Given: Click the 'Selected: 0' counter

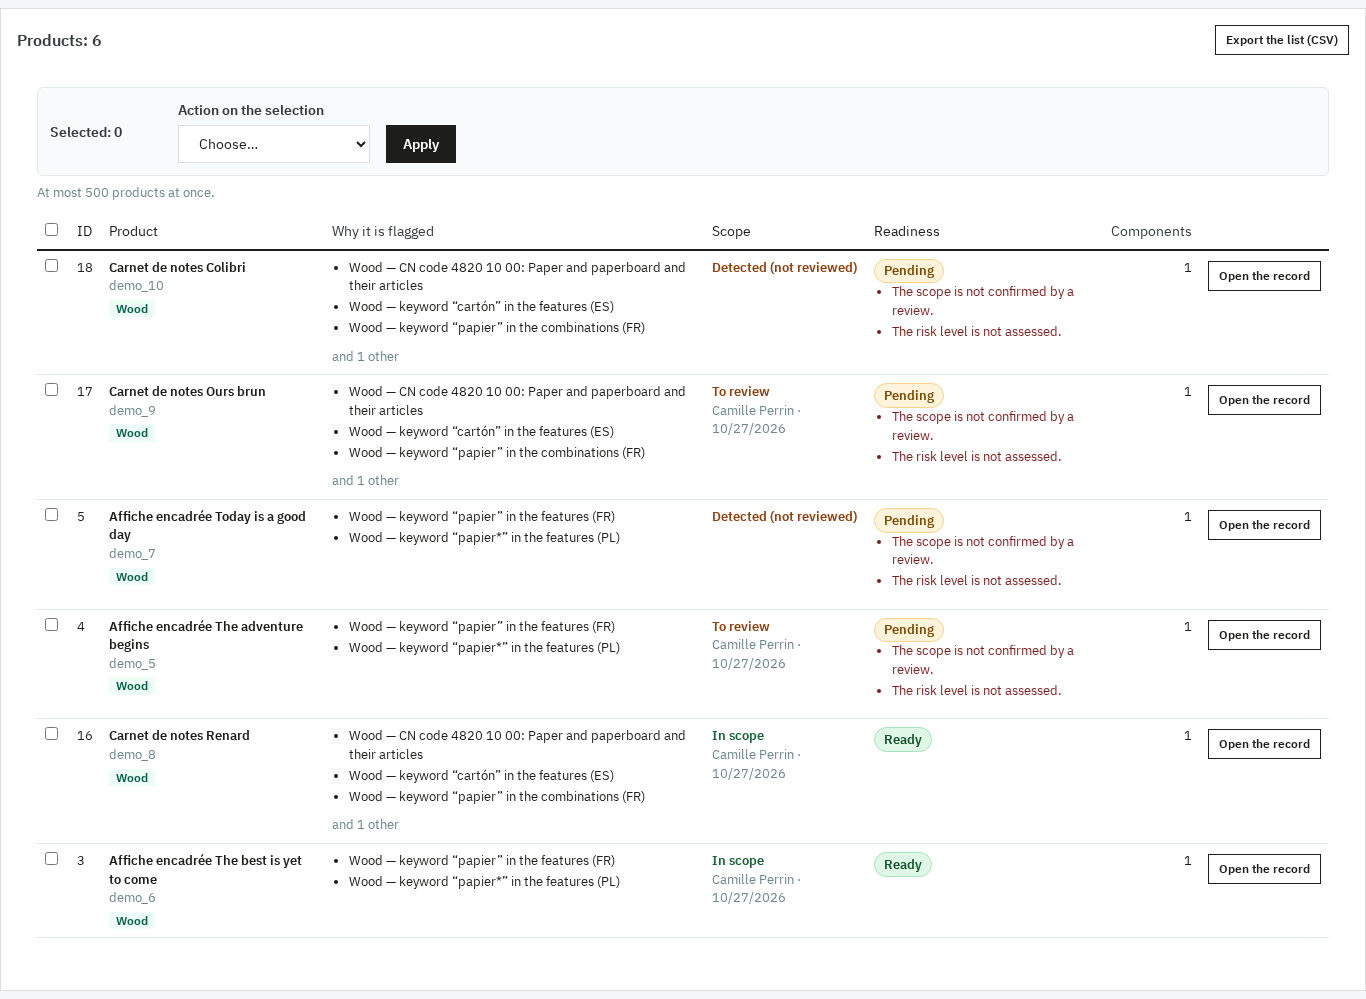Looking at the screenshot, I should click(86, 132).
